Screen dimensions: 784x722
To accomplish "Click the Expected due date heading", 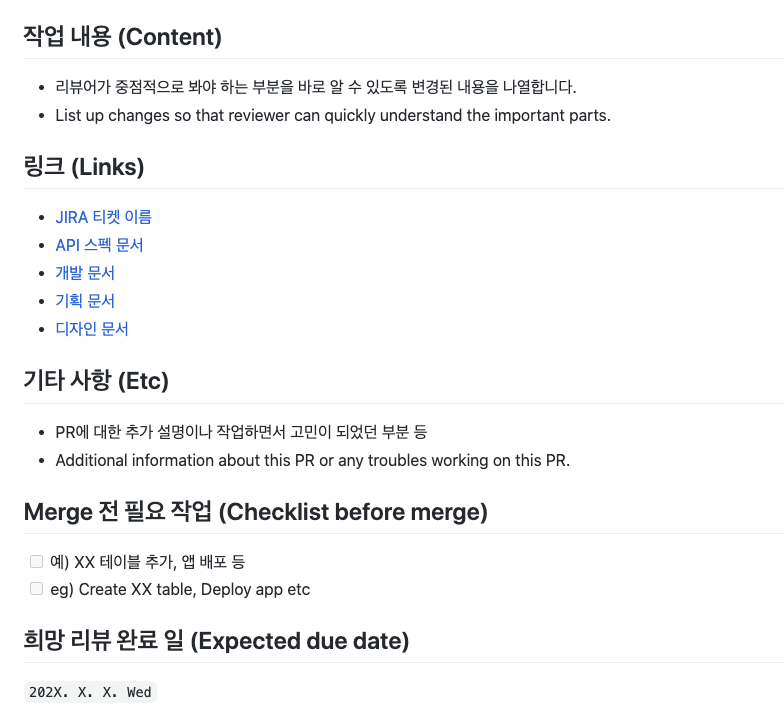I will pos(216,640).
